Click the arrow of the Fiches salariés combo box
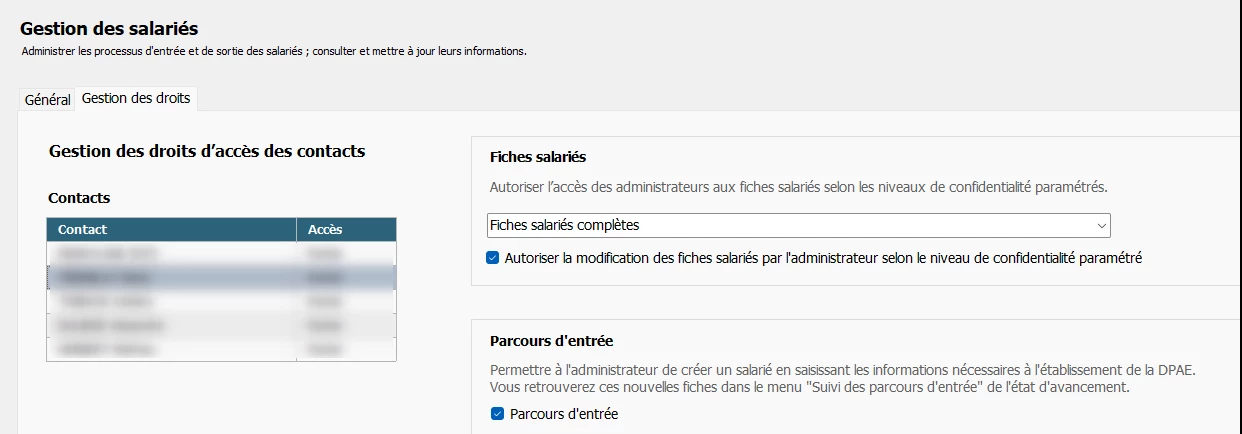The width and height of the screenshot is (1242, 434). coord(1101,225)
